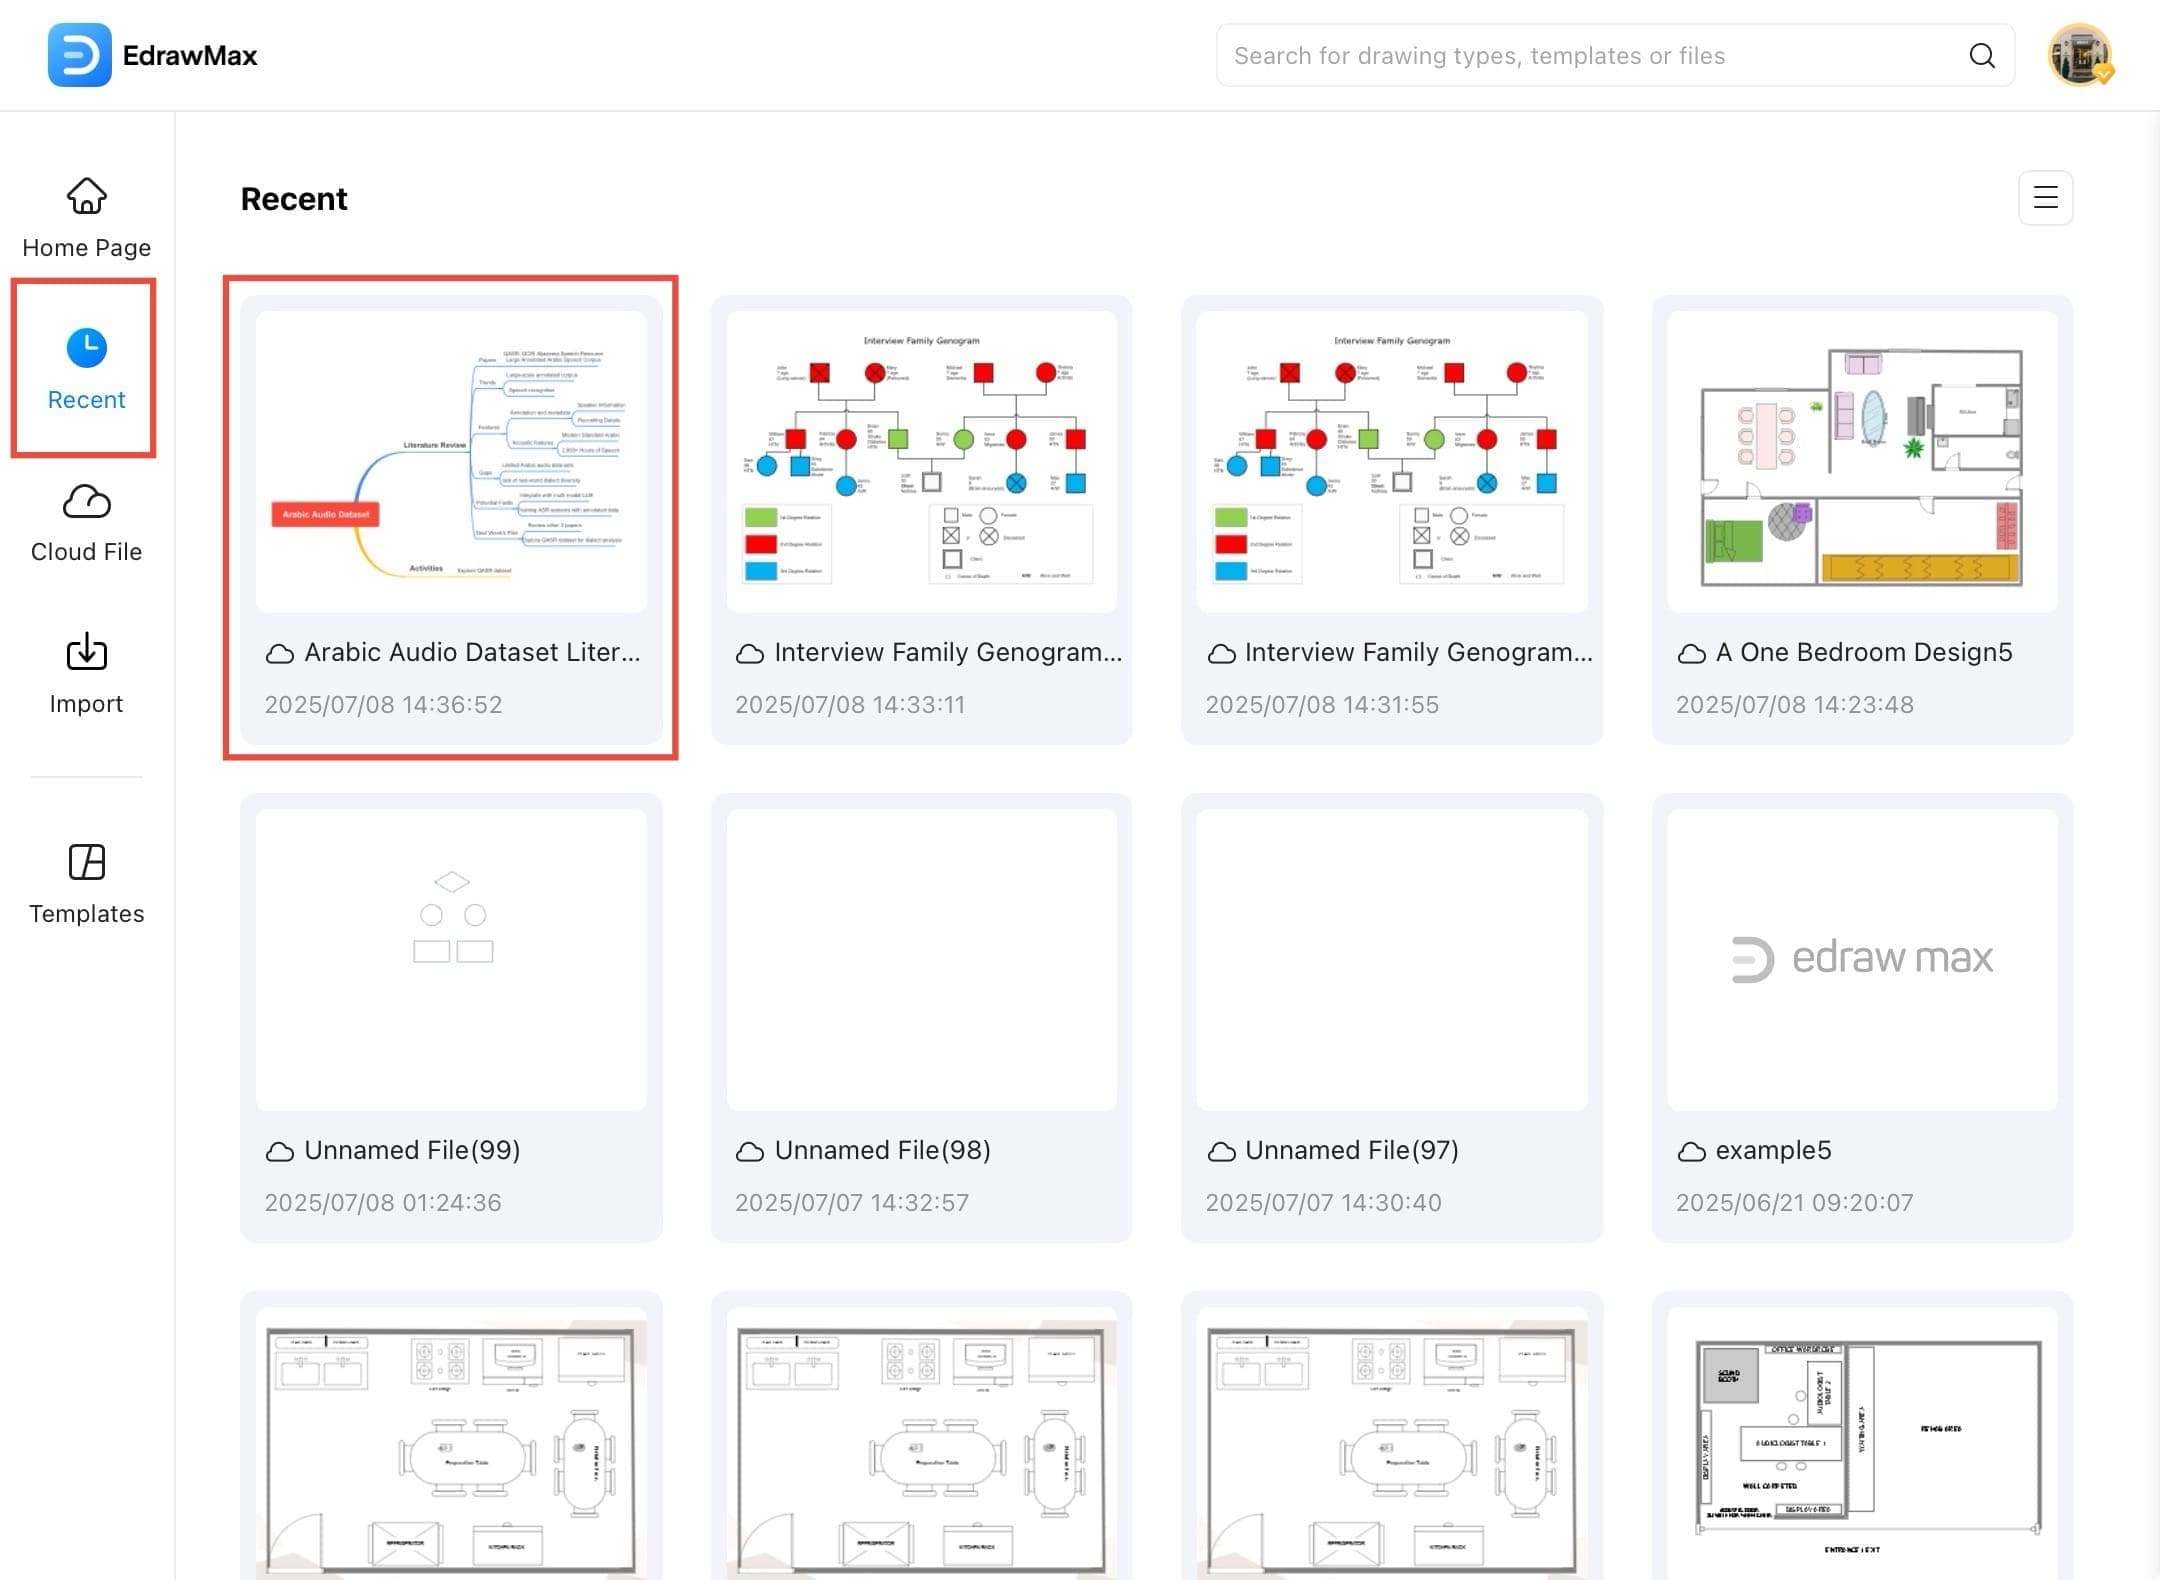Click the Unnamed File(99) title
Screen dimensions: 2160x1580
(412, 1150)
